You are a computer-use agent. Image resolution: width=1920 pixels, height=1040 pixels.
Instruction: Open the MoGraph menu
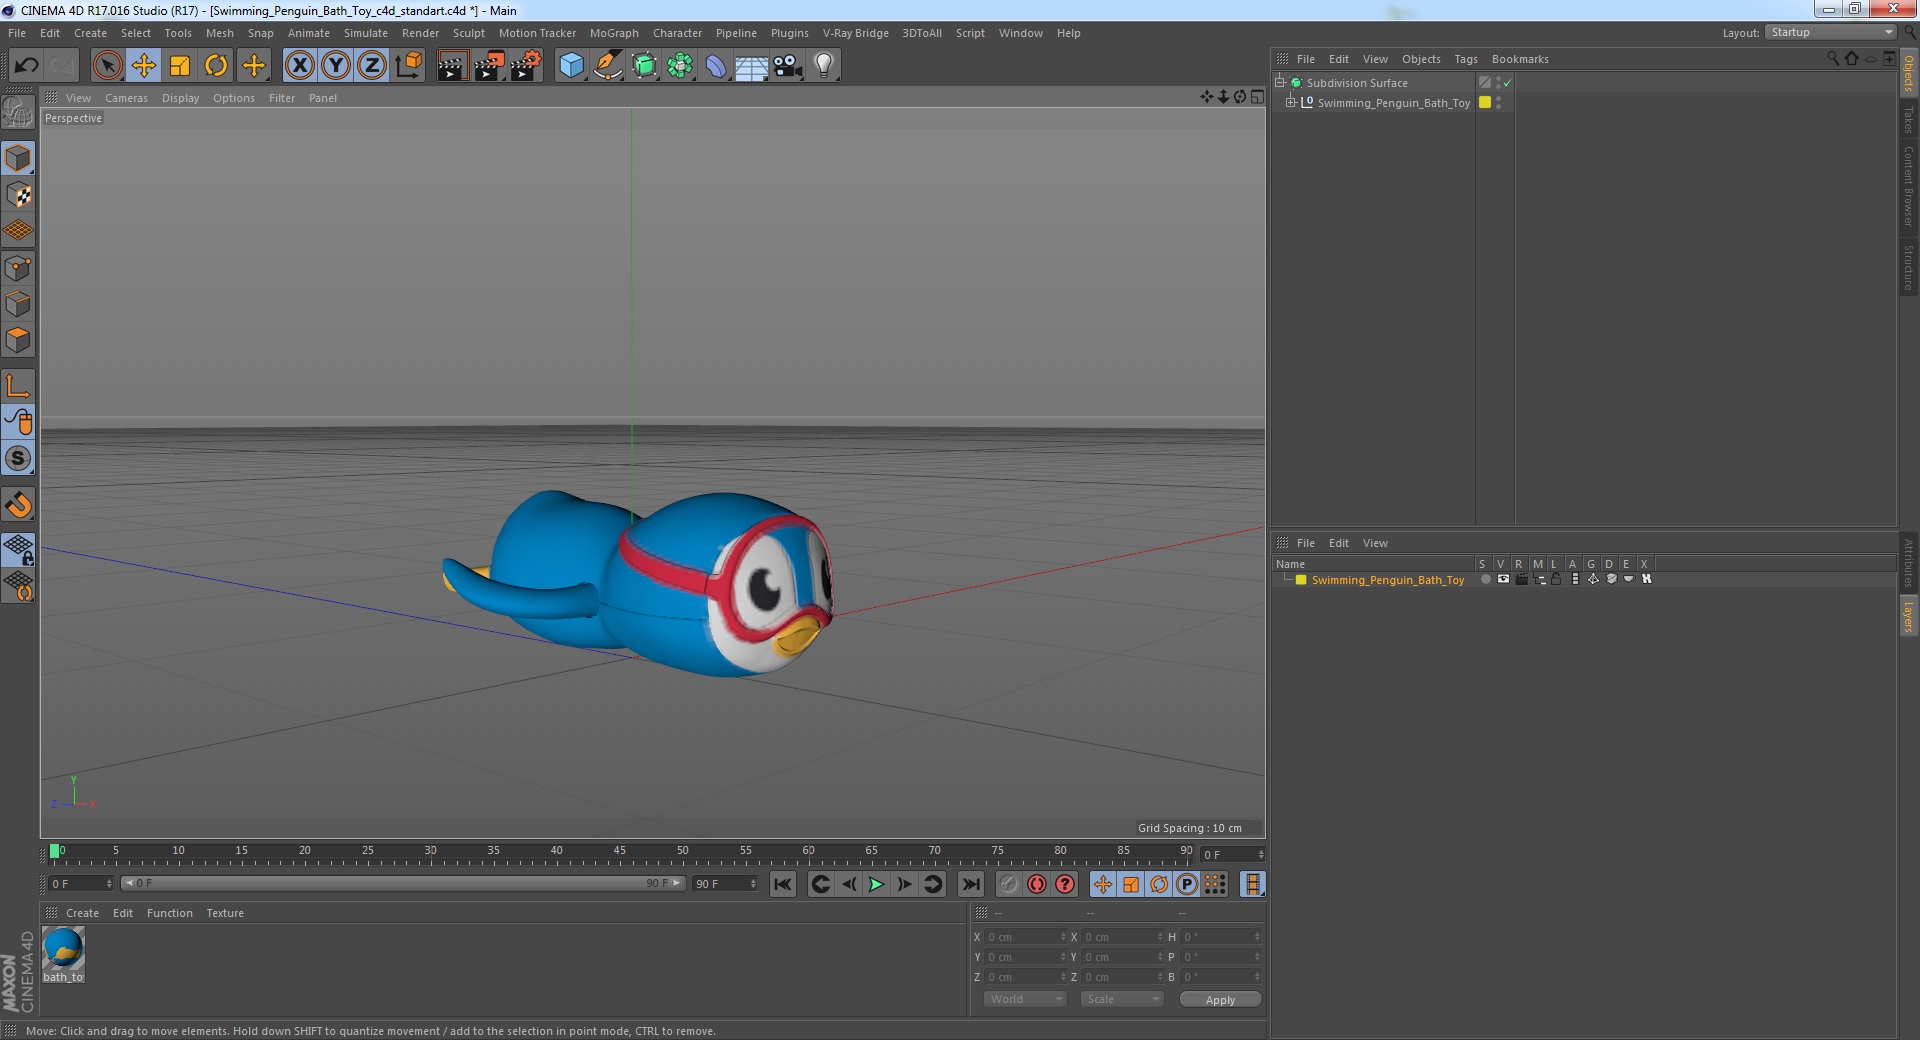click(x=614, y=33)
